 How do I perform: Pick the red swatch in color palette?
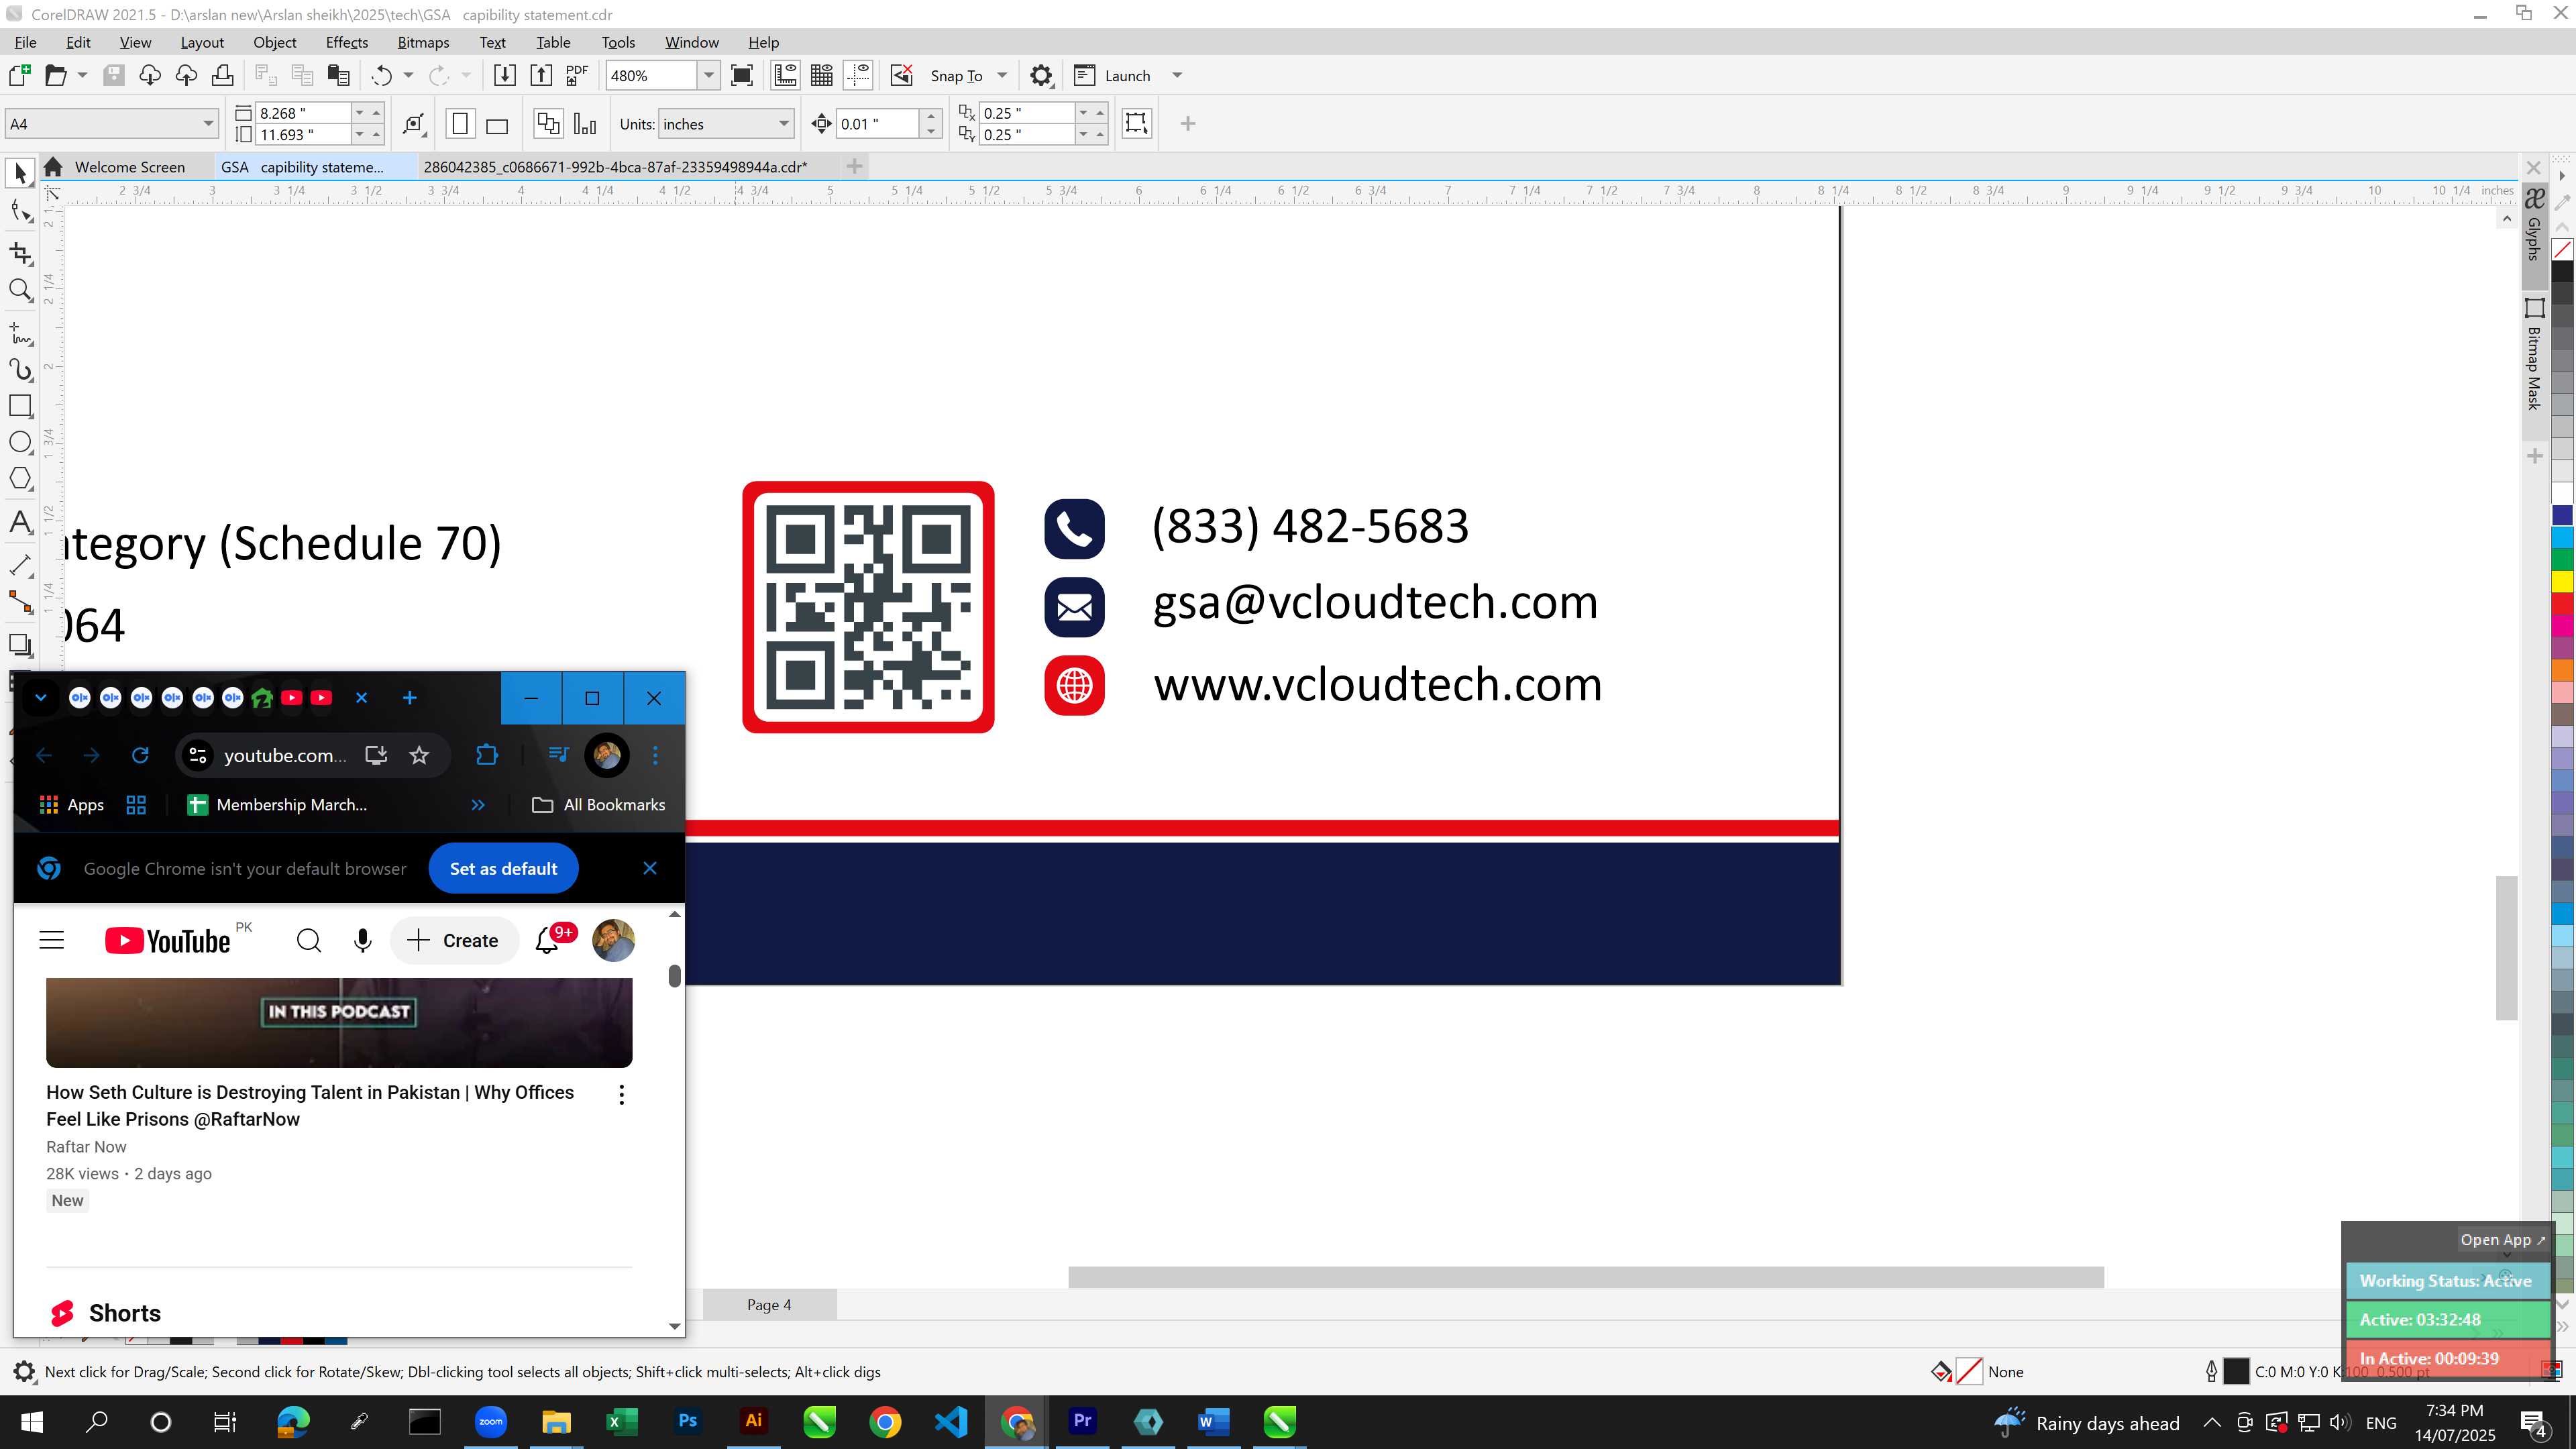pyautogui.click(x=2562, y=603)
